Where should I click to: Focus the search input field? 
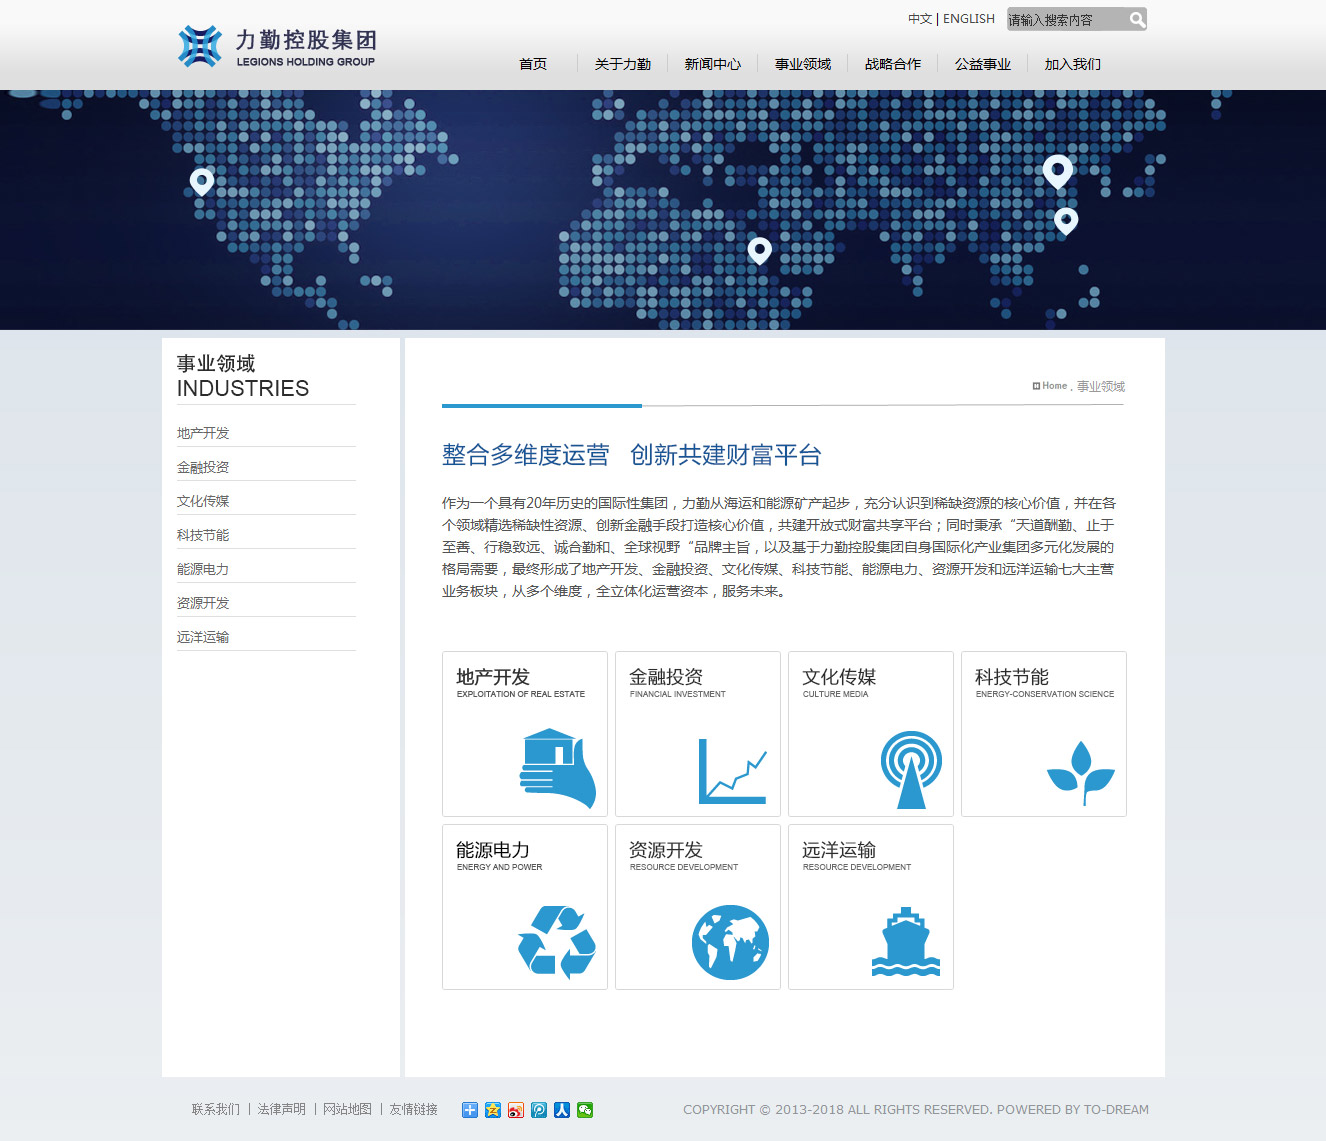[1064, 19]
